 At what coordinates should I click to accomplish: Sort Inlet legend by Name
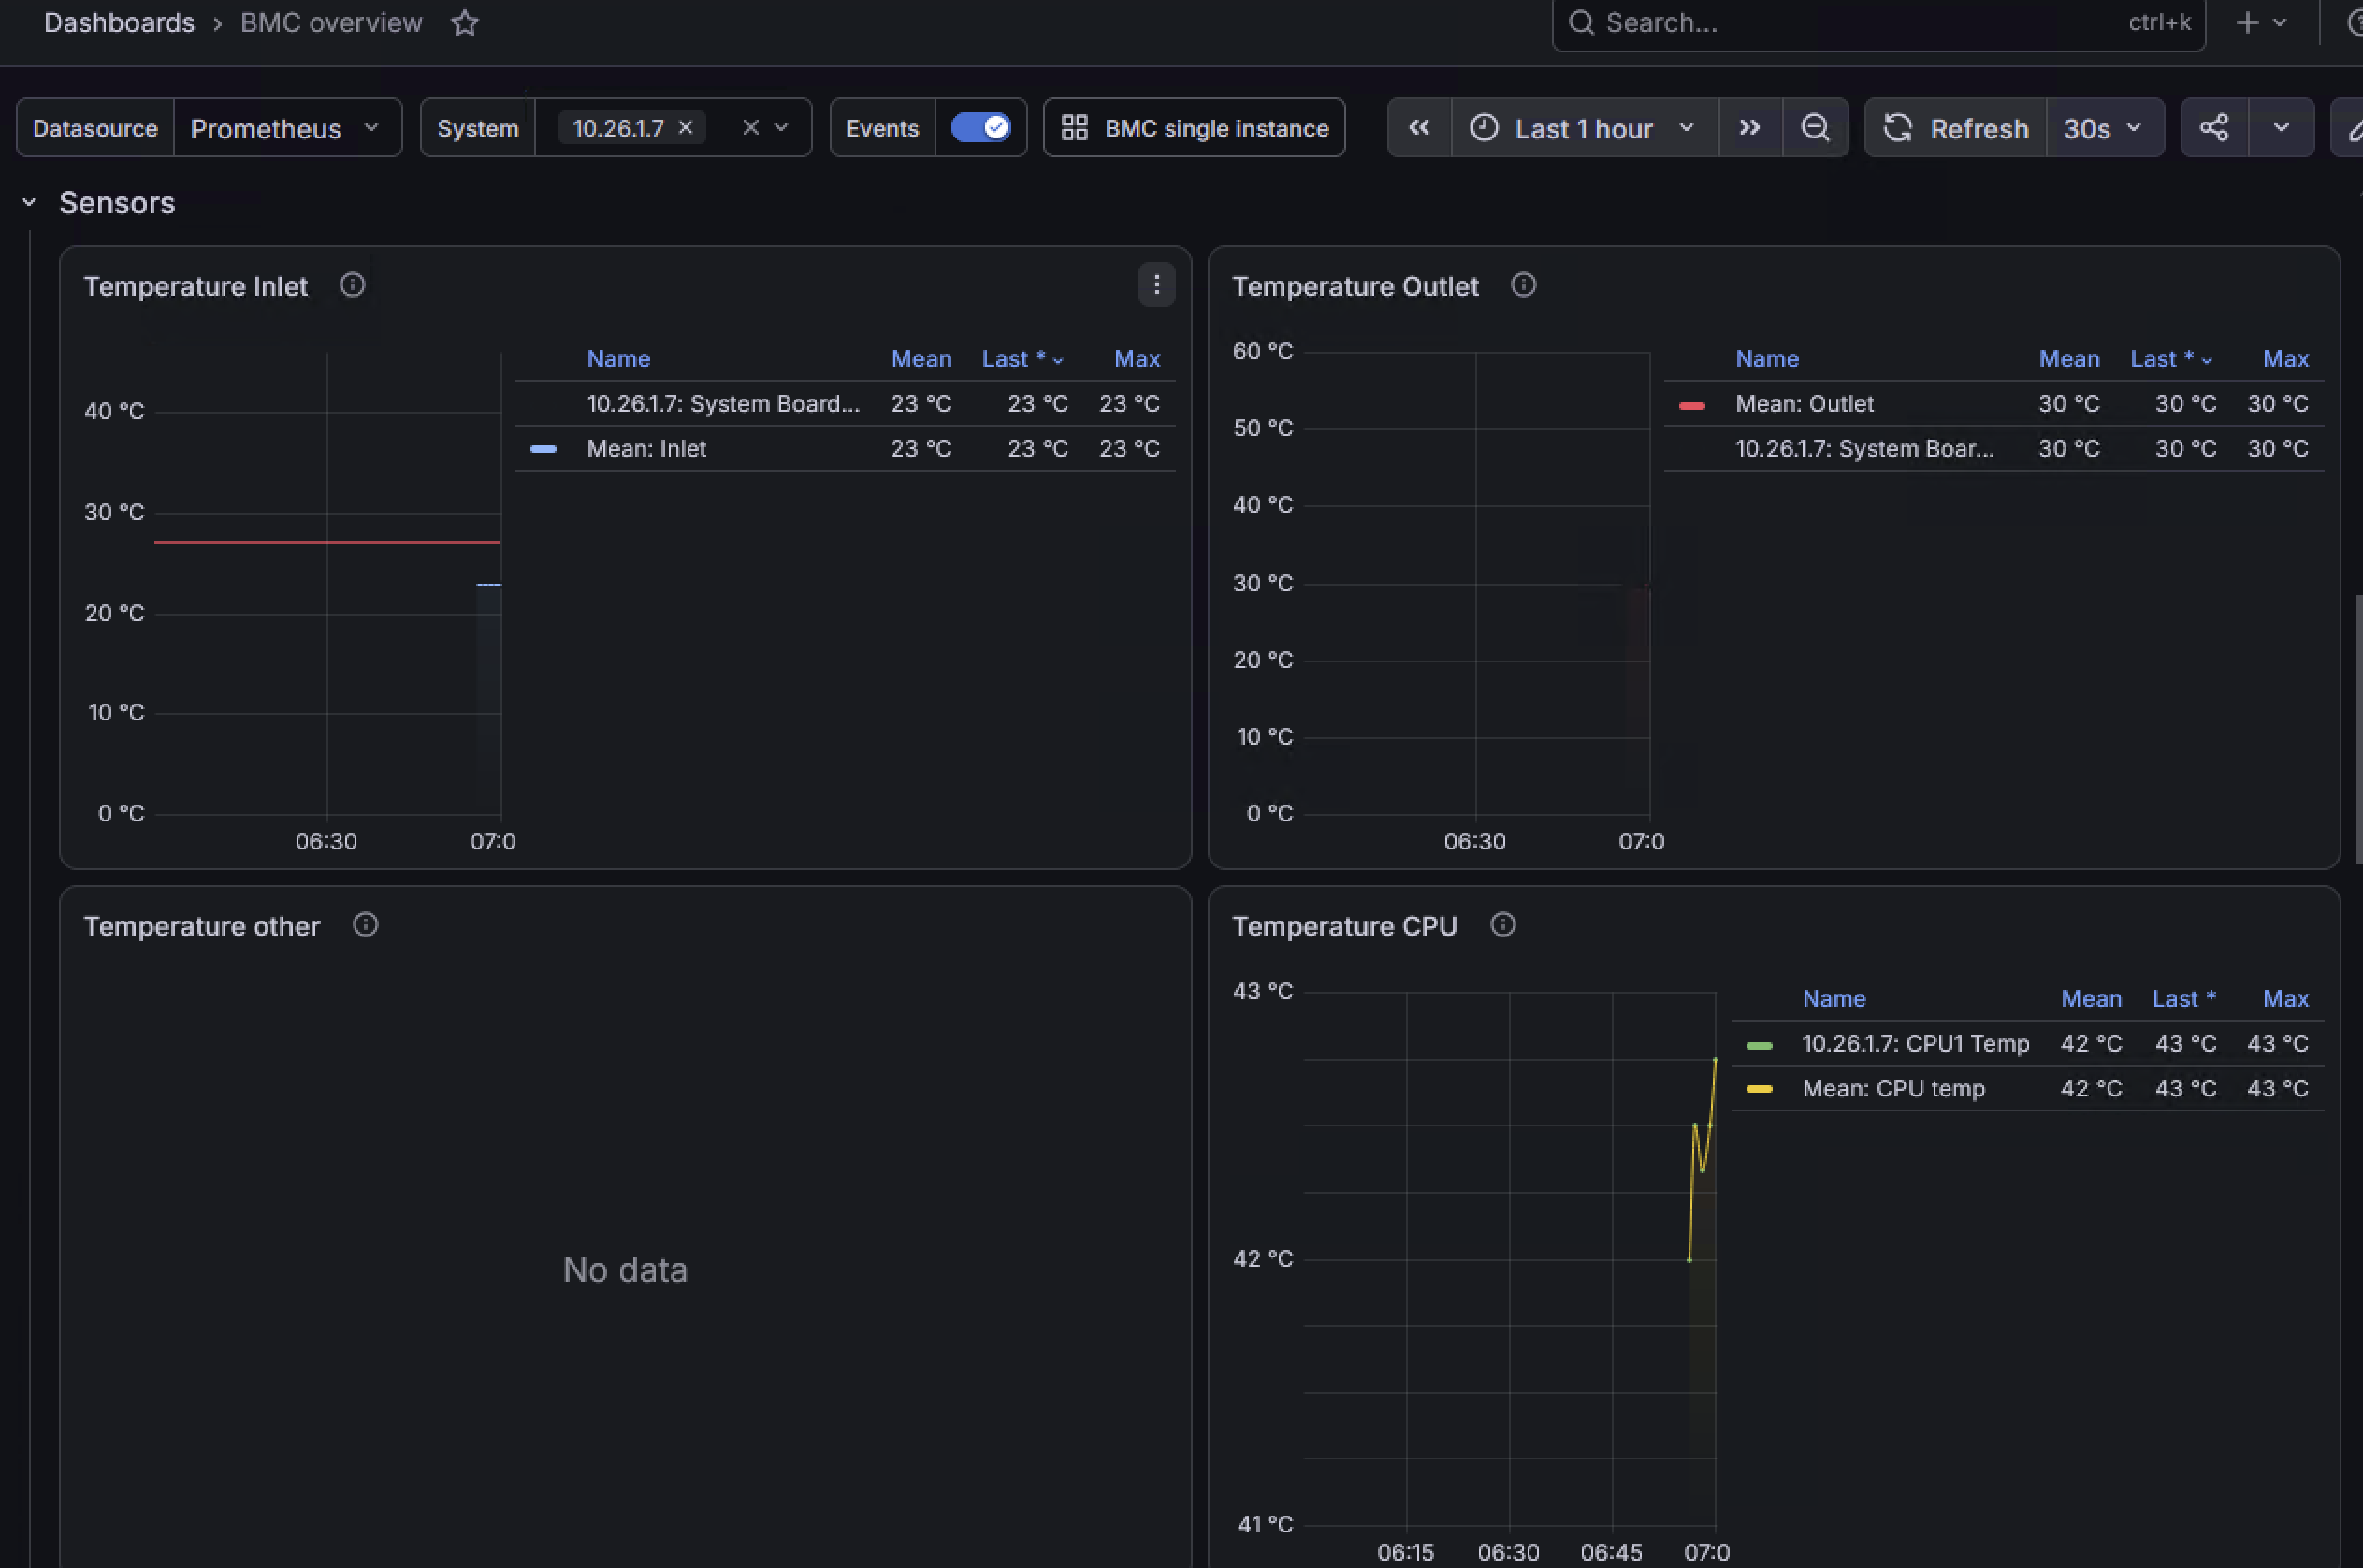618,358
